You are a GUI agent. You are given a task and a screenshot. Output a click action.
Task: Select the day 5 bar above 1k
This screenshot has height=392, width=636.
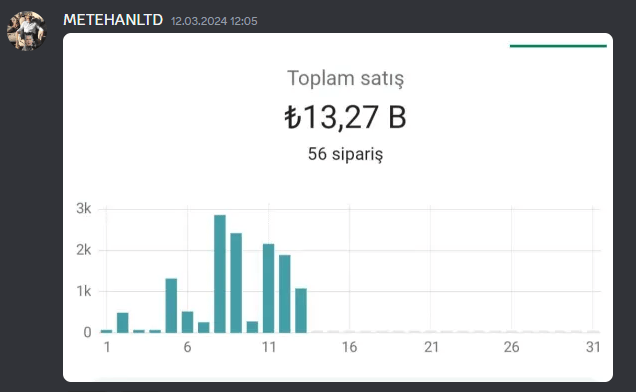pyautogui.click(x=171, y=306)
